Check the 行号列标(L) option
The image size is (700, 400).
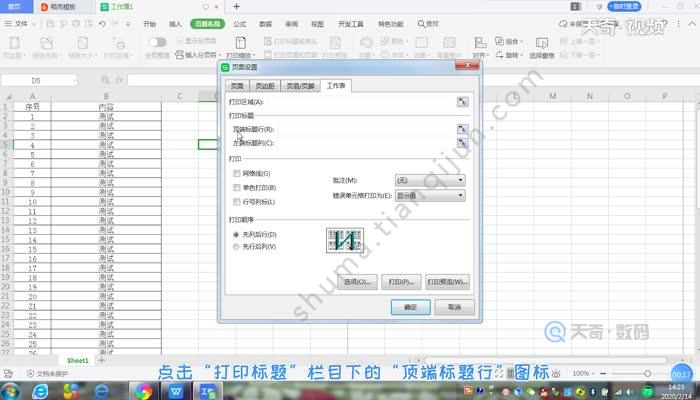[x=237, y=202]
